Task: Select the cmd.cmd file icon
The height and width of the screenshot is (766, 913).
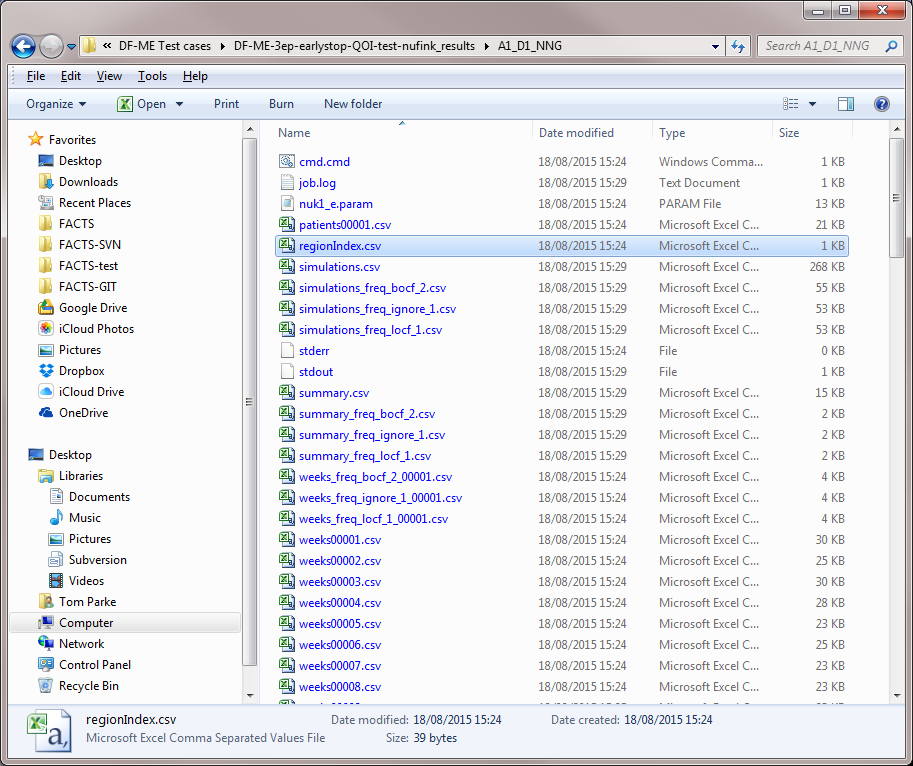Action: (286, 162)
